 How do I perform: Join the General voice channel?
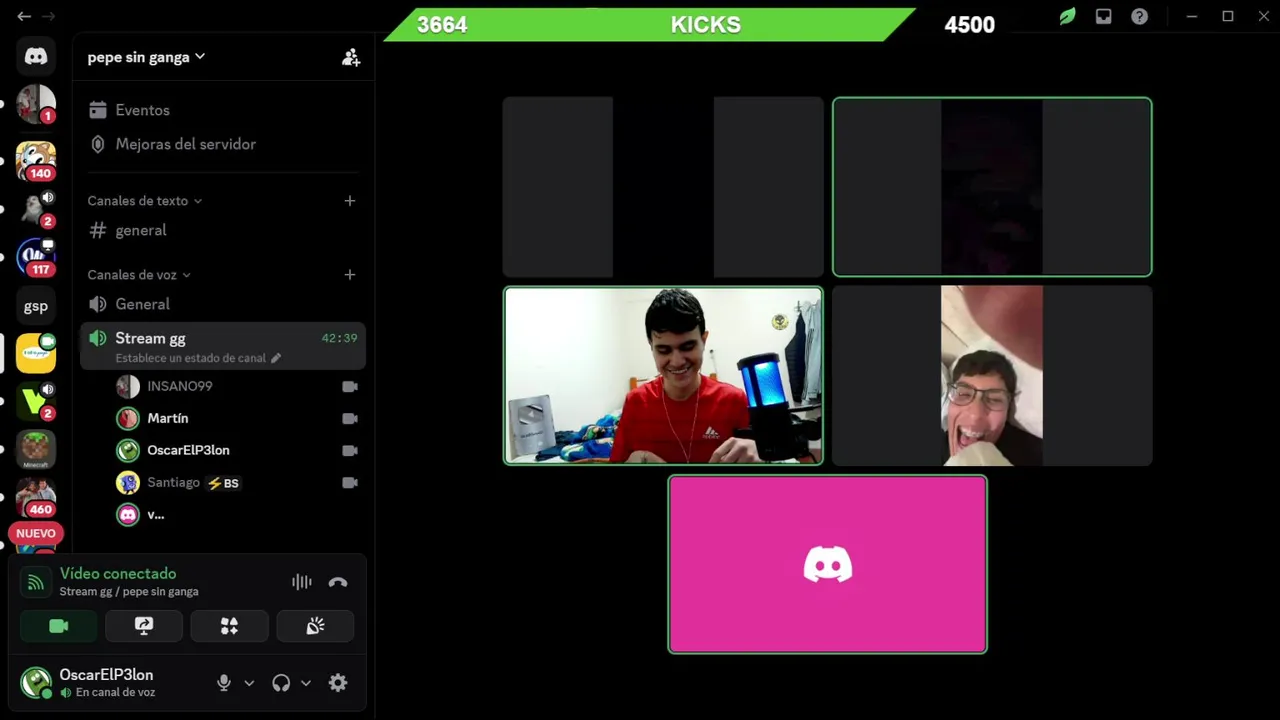[x=222, y=304]
